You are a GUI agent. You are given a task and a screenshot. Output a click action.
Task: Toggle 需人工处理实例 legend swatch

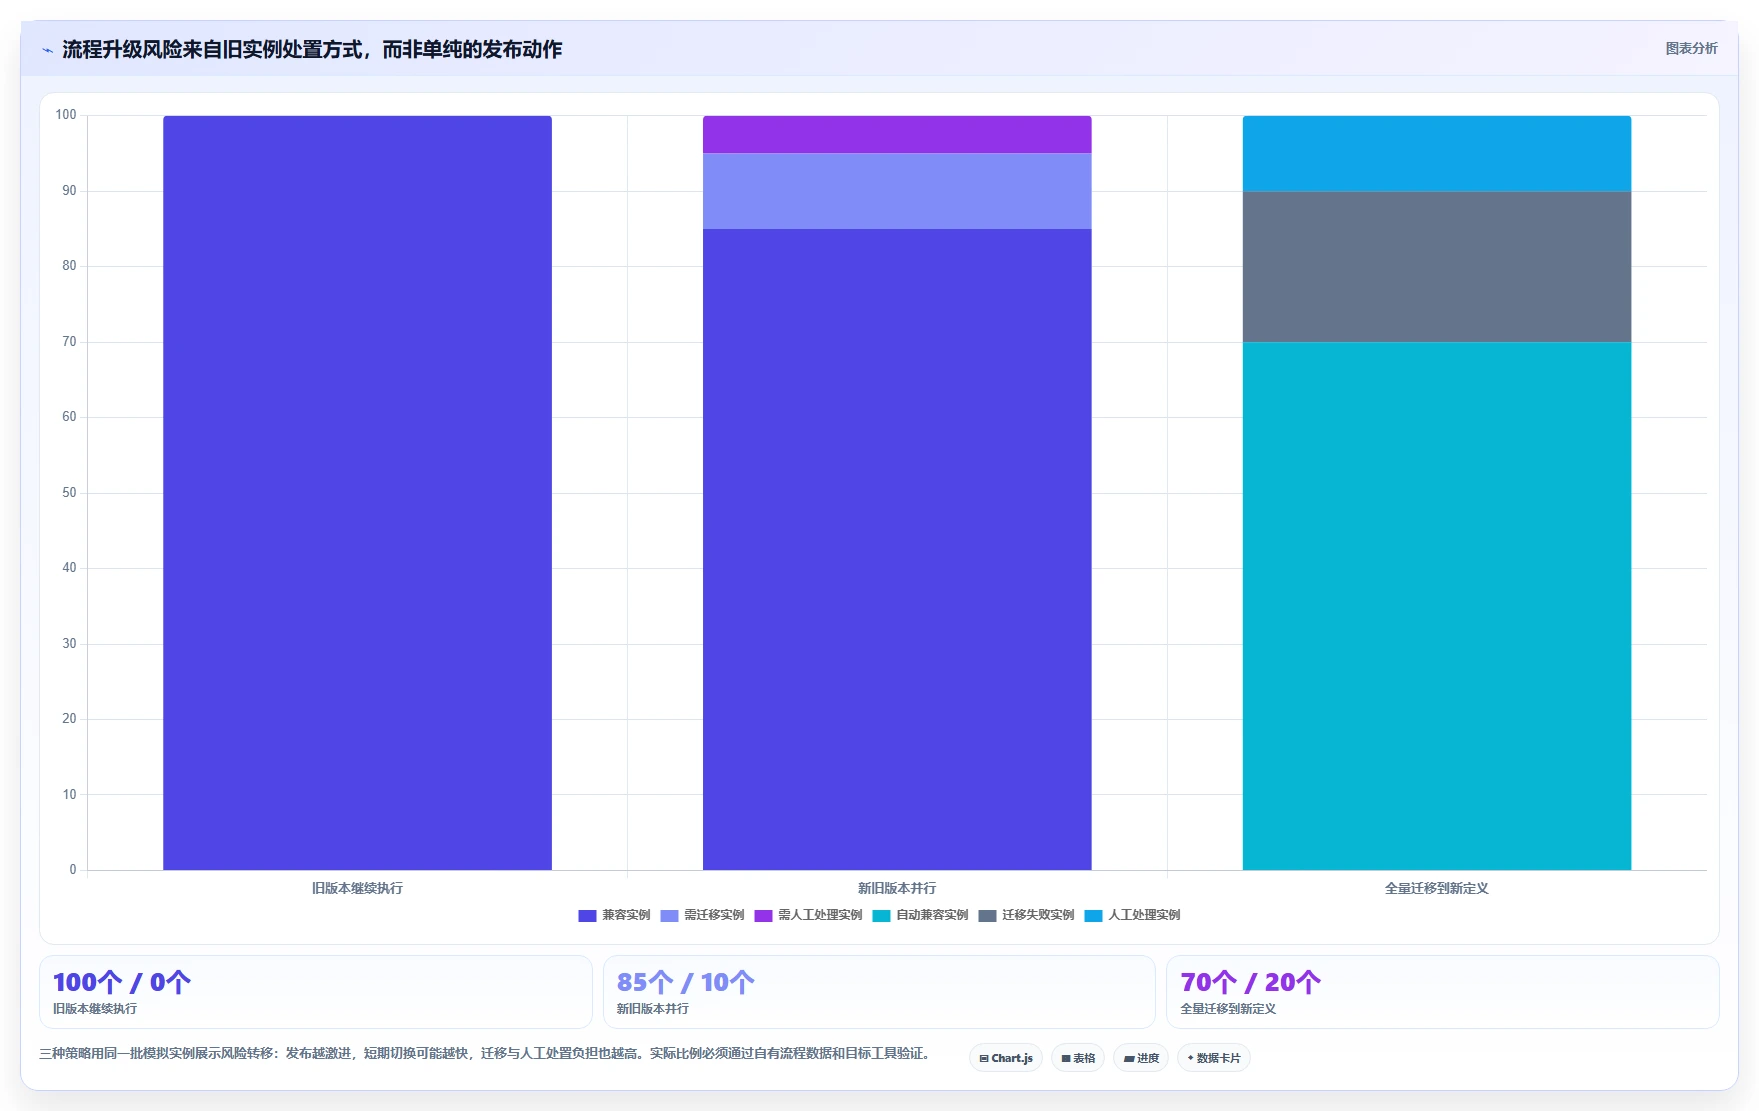click(x=763, y=915)
